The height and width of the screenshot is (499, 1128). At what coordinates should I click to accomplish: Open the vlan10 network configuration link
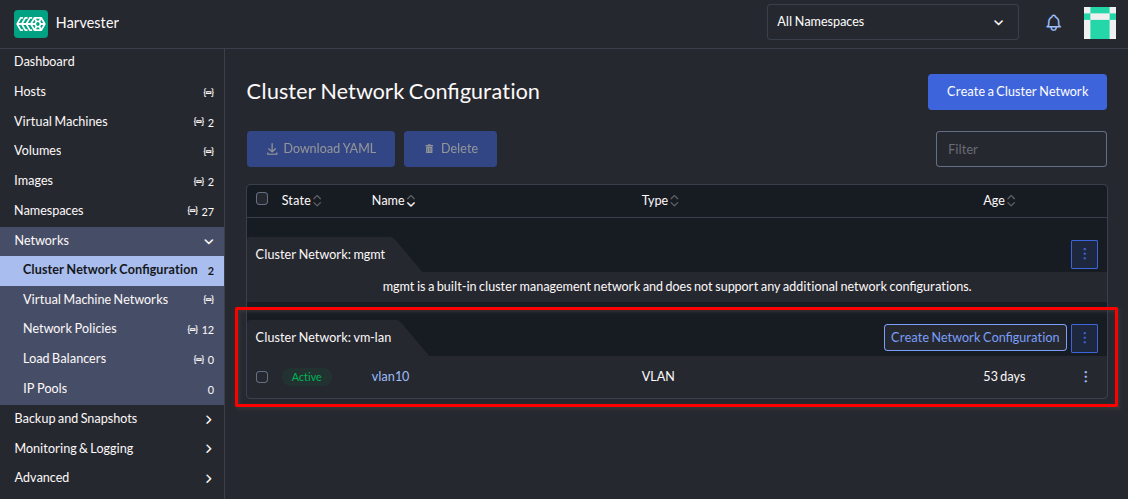point(390,377)
